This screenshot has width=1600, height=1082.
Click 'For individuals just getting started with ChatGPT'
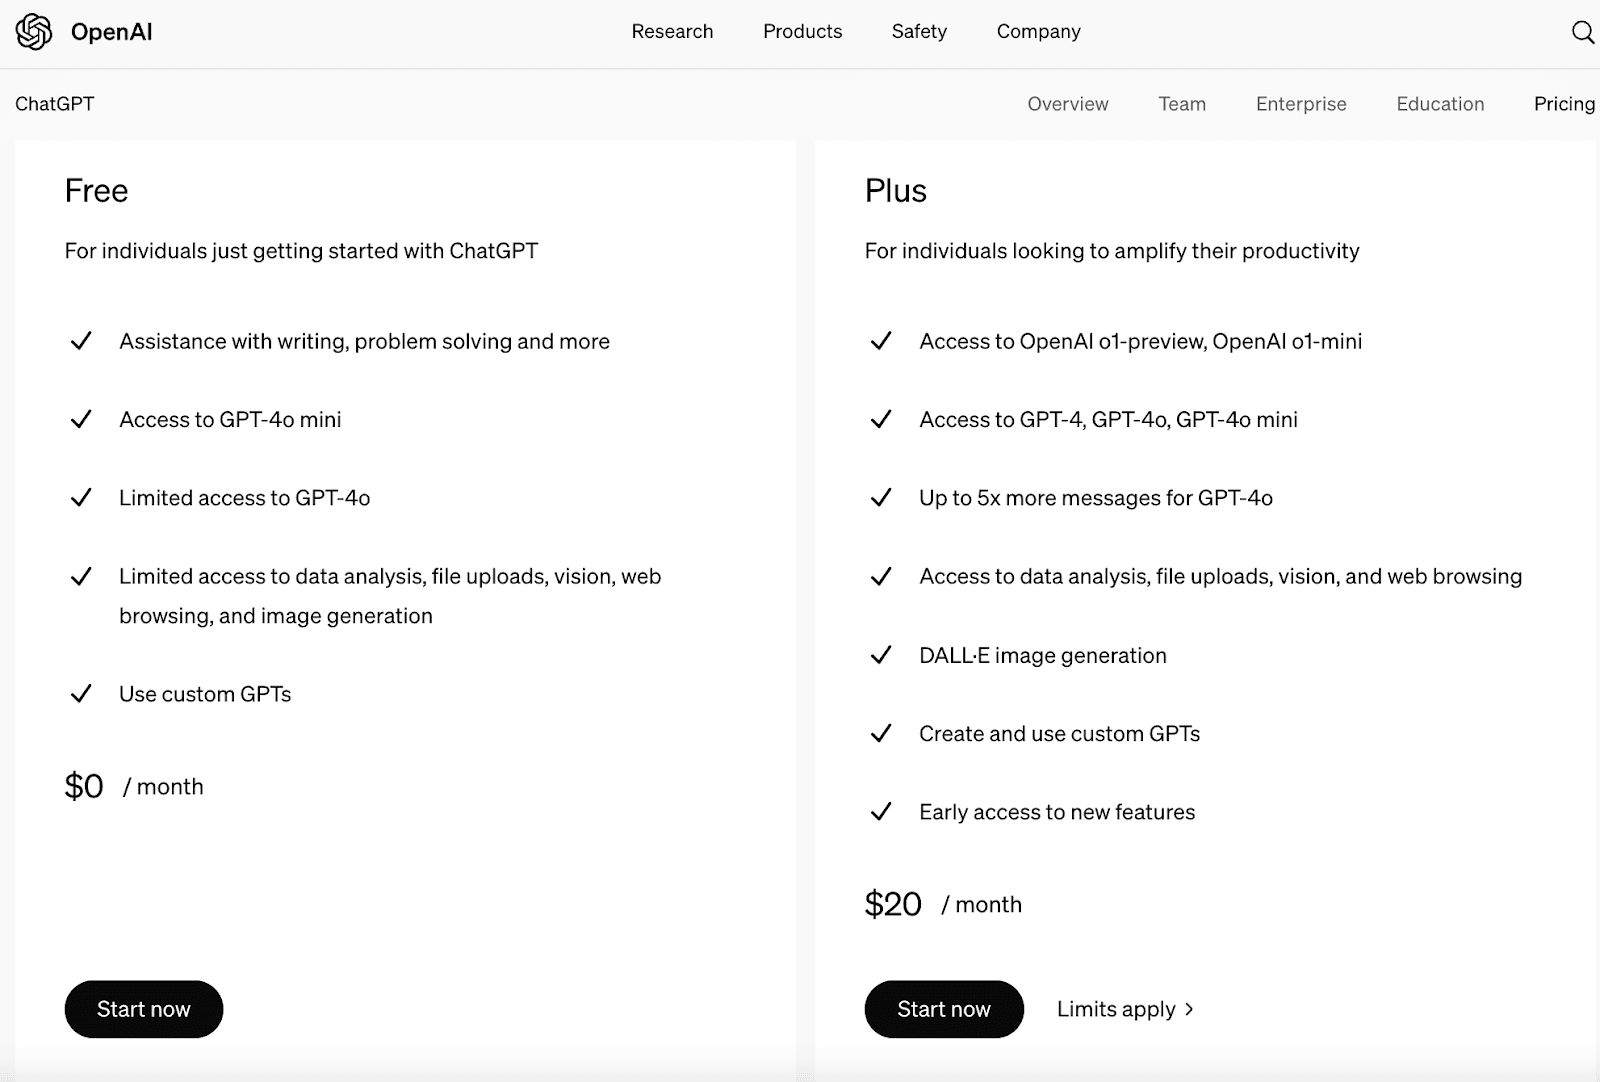click(301, 251)
